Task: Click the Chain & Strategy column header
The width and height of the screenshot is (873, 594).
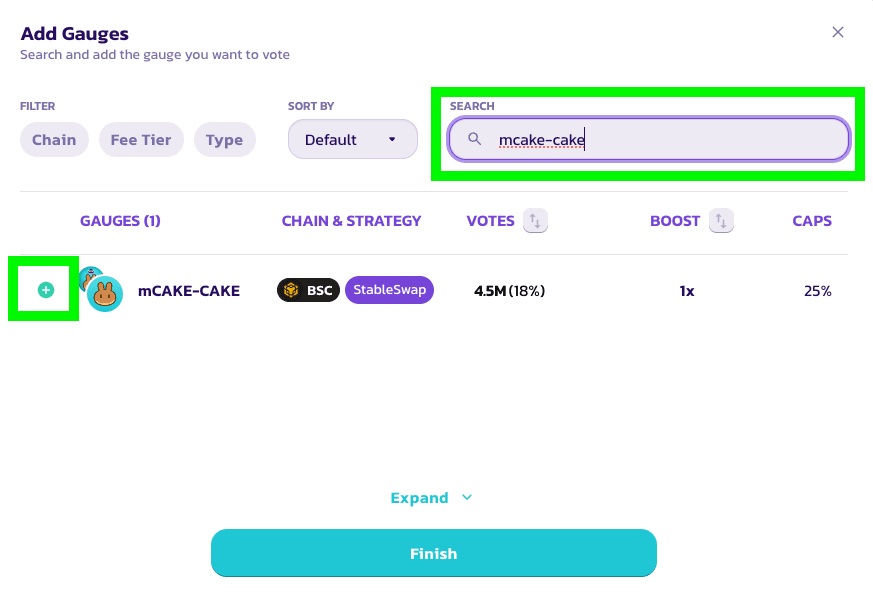Action: coord(351,221)
